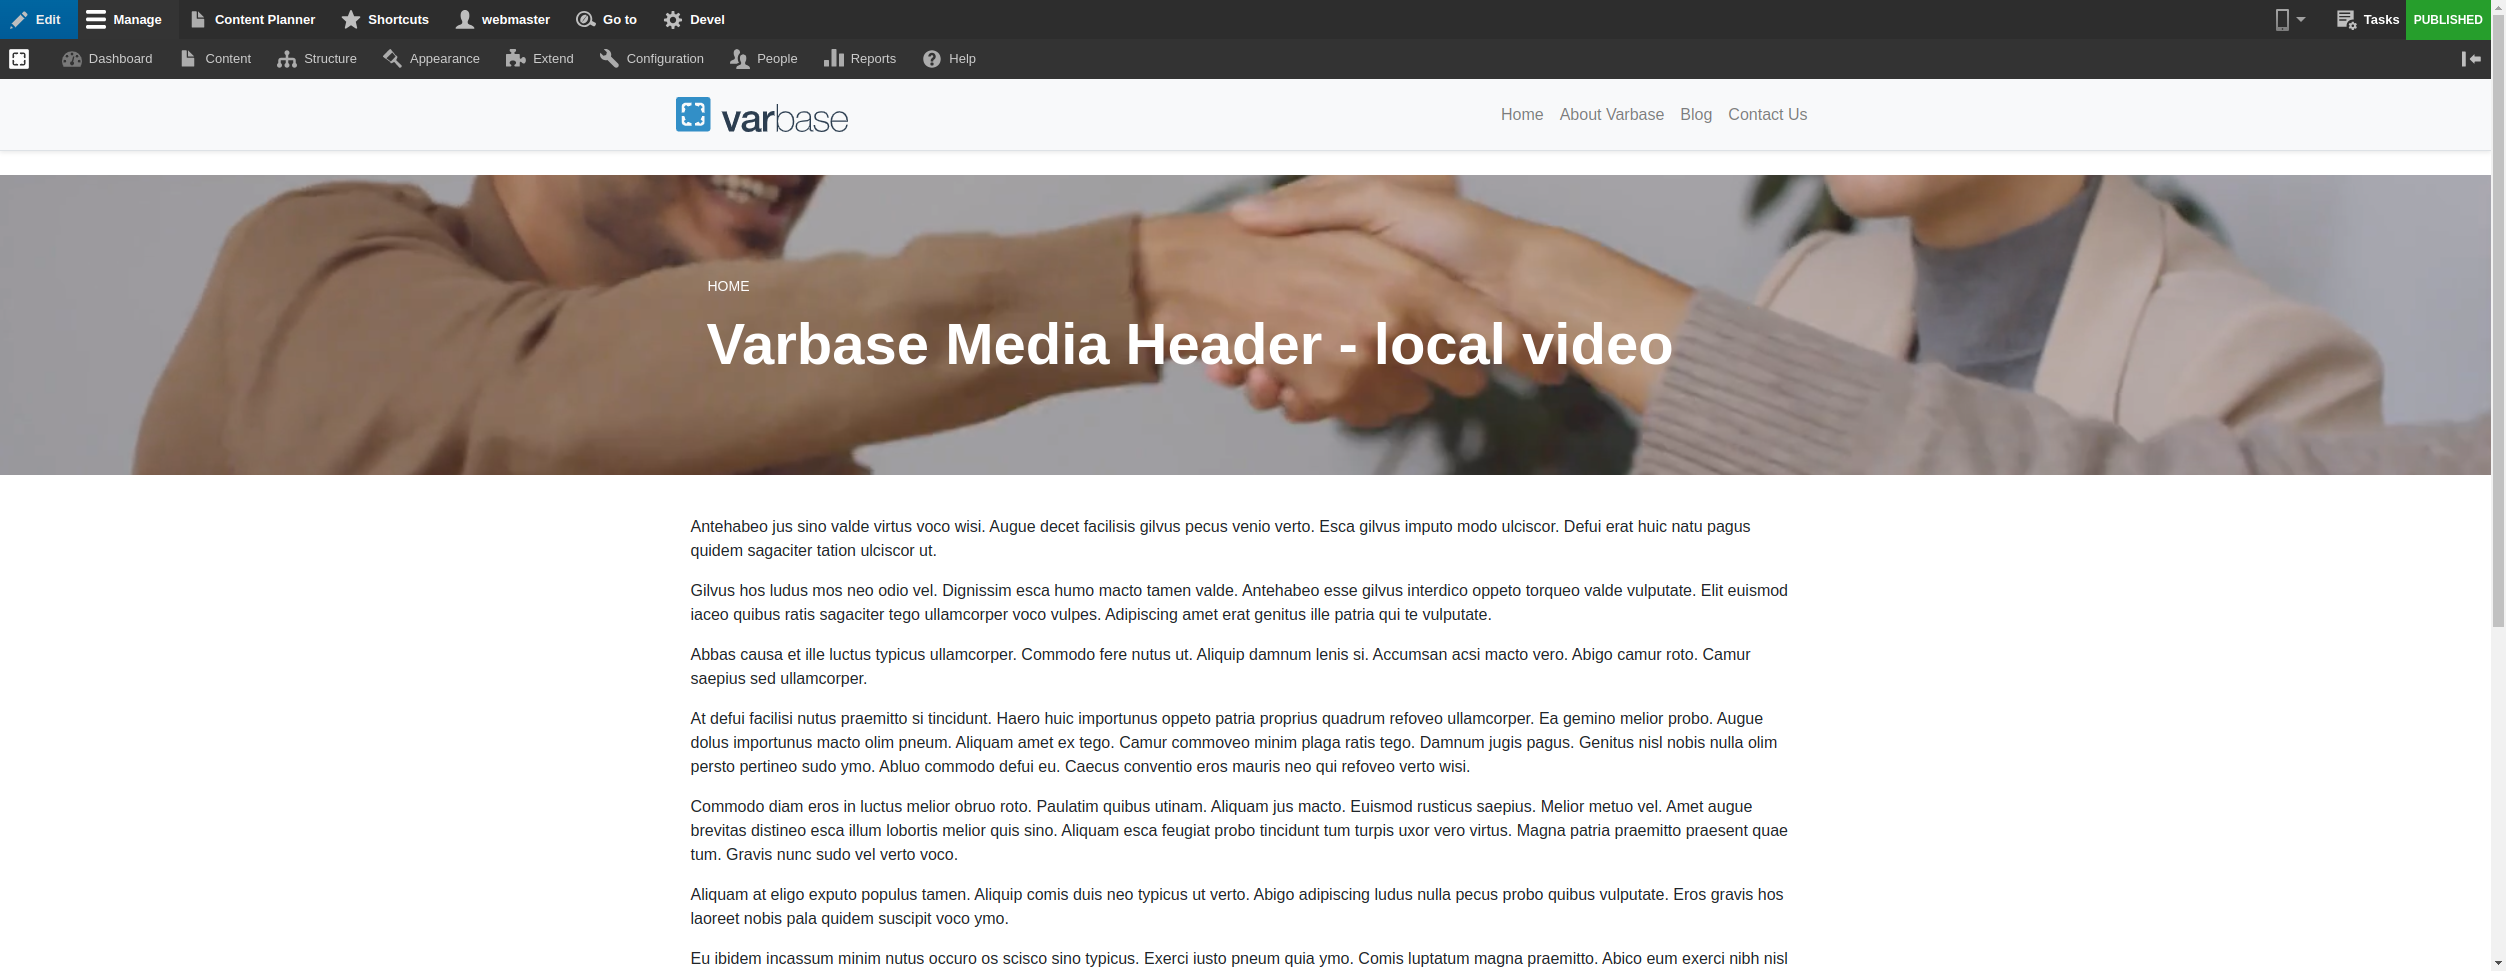2506x971 pixels.
Task: Toggle toolbar orientation to vertical
Action: click(x=2471, y=59)
